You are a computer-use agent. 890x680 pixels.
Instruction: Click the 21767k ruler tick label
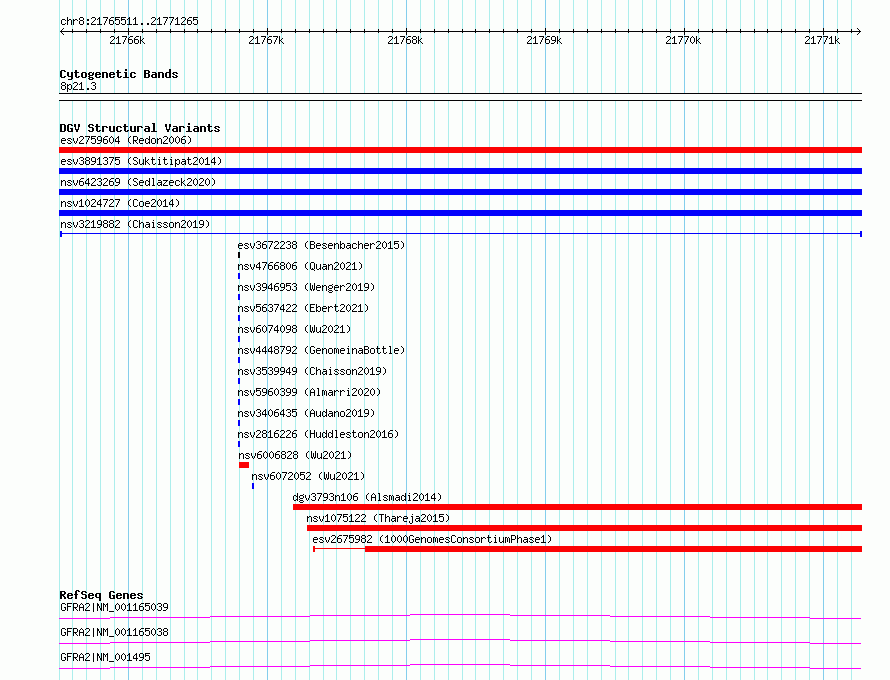pos(266,40)
